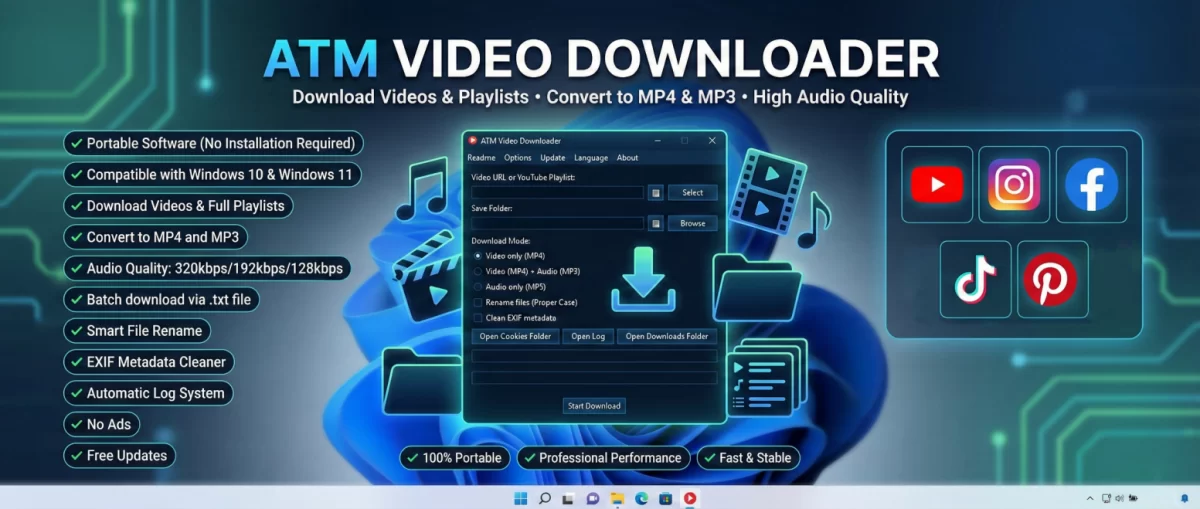Click into the Video URL input field

pos(557,193)
